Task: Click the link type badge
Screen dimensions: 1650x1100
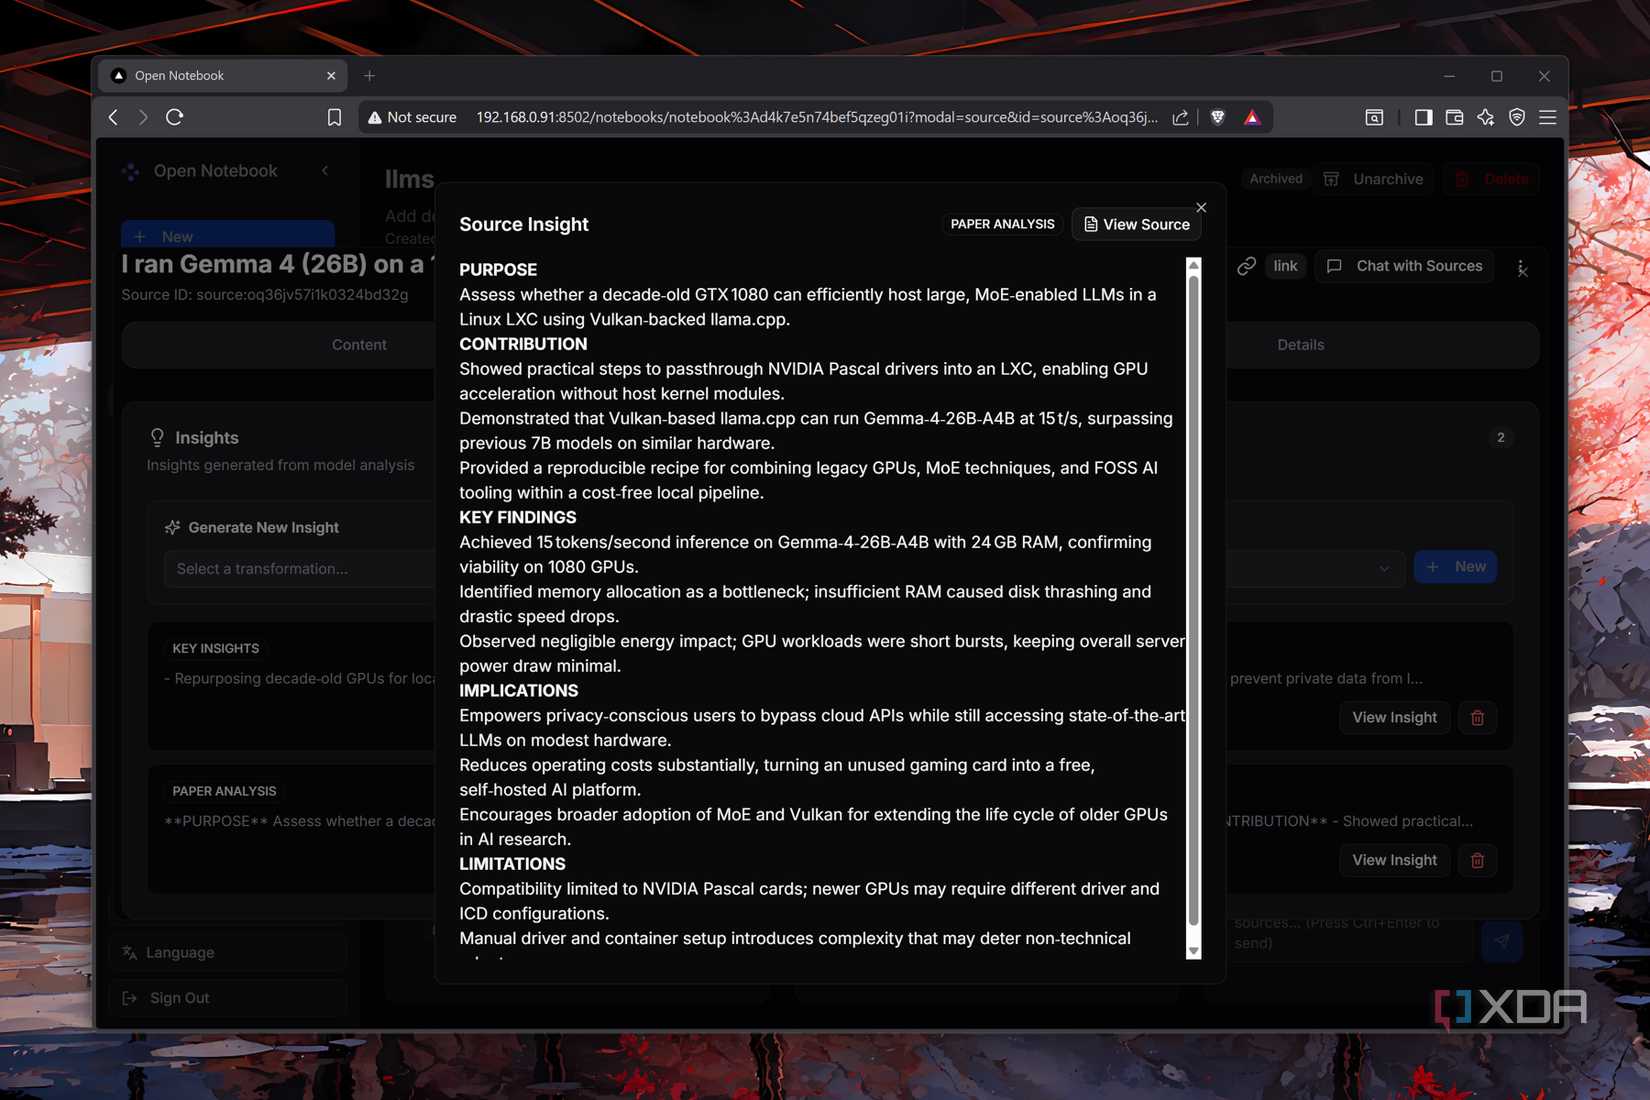Action: click(x=1285, y=266)
